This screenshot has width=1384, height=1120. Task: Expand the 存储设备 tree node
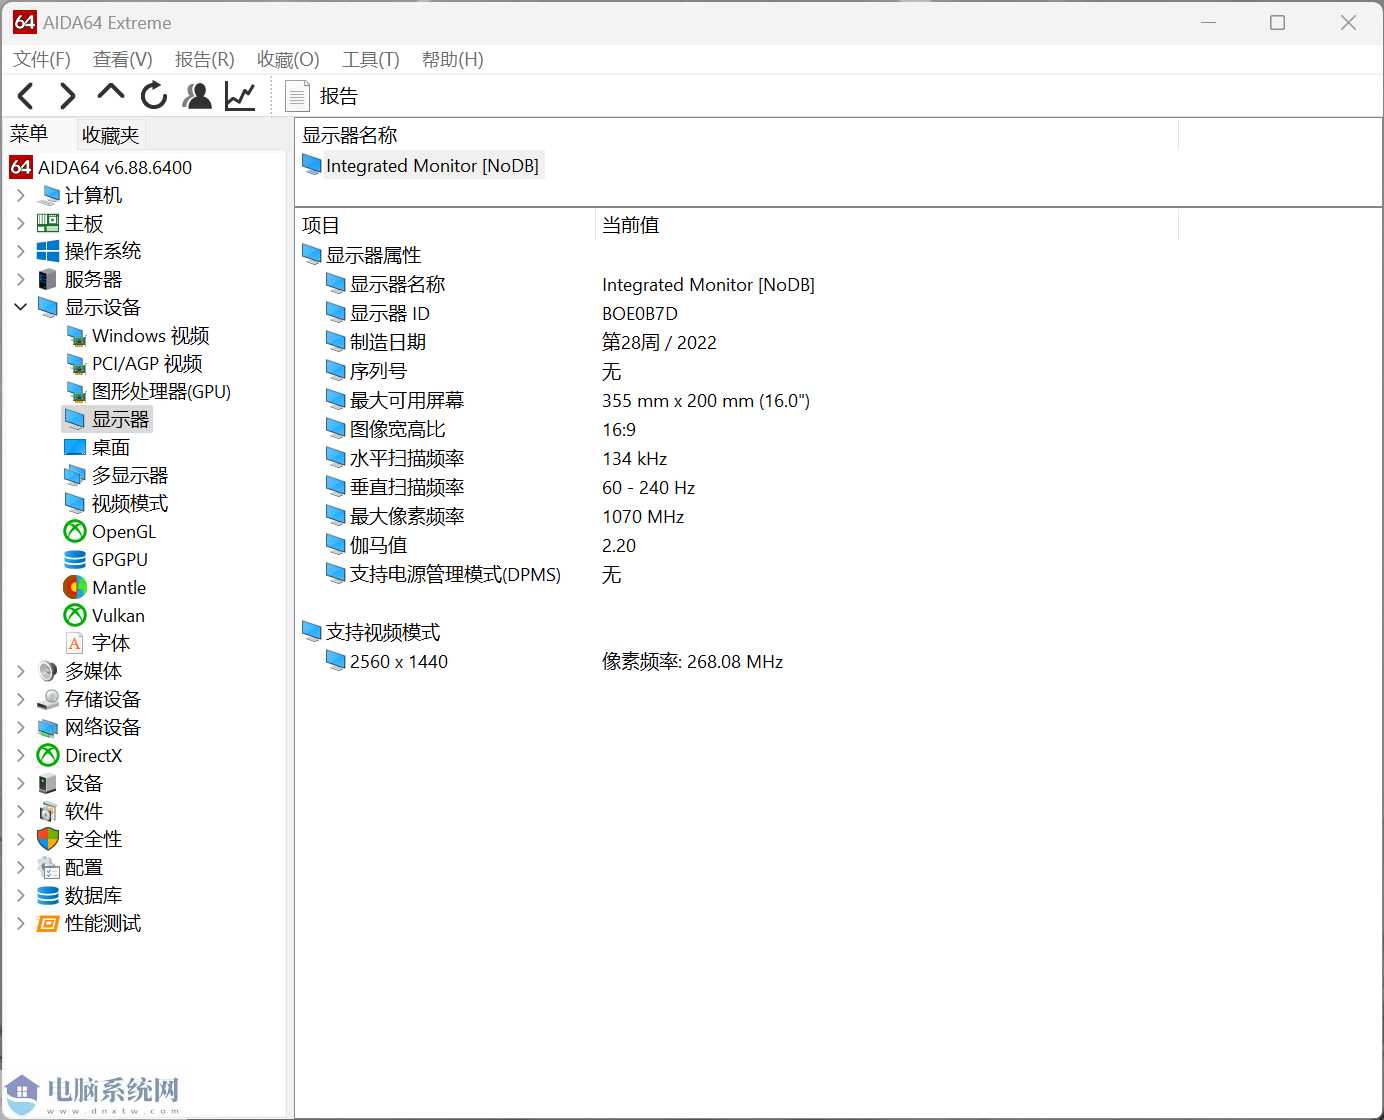coord(20,699)
